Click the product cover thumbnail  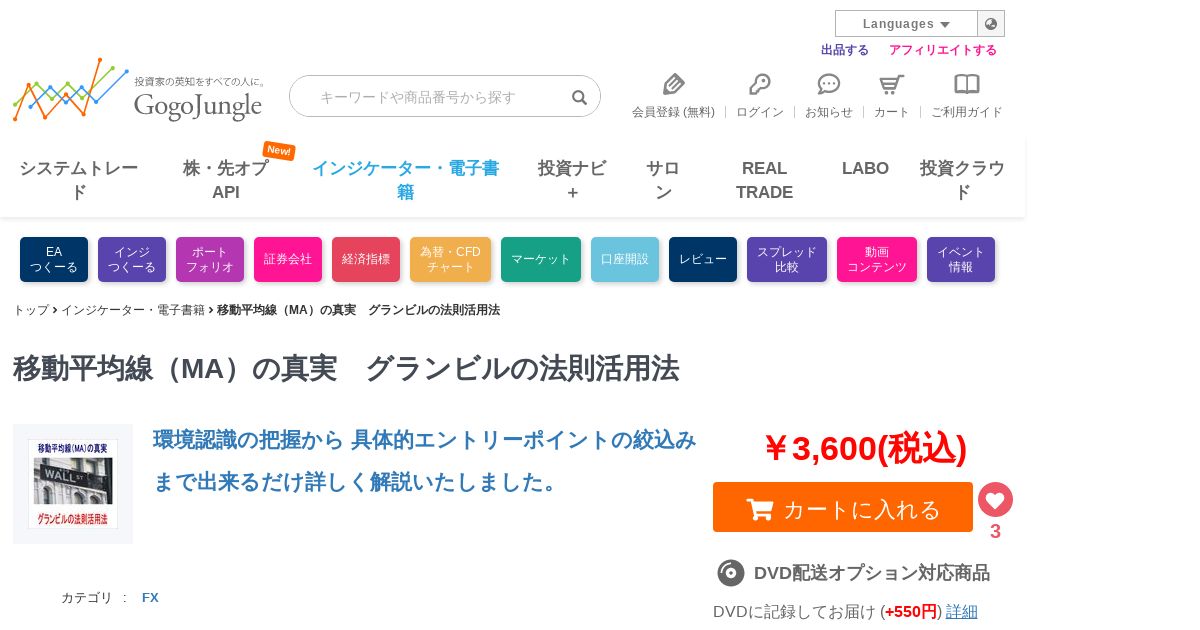tap(73, 484)
